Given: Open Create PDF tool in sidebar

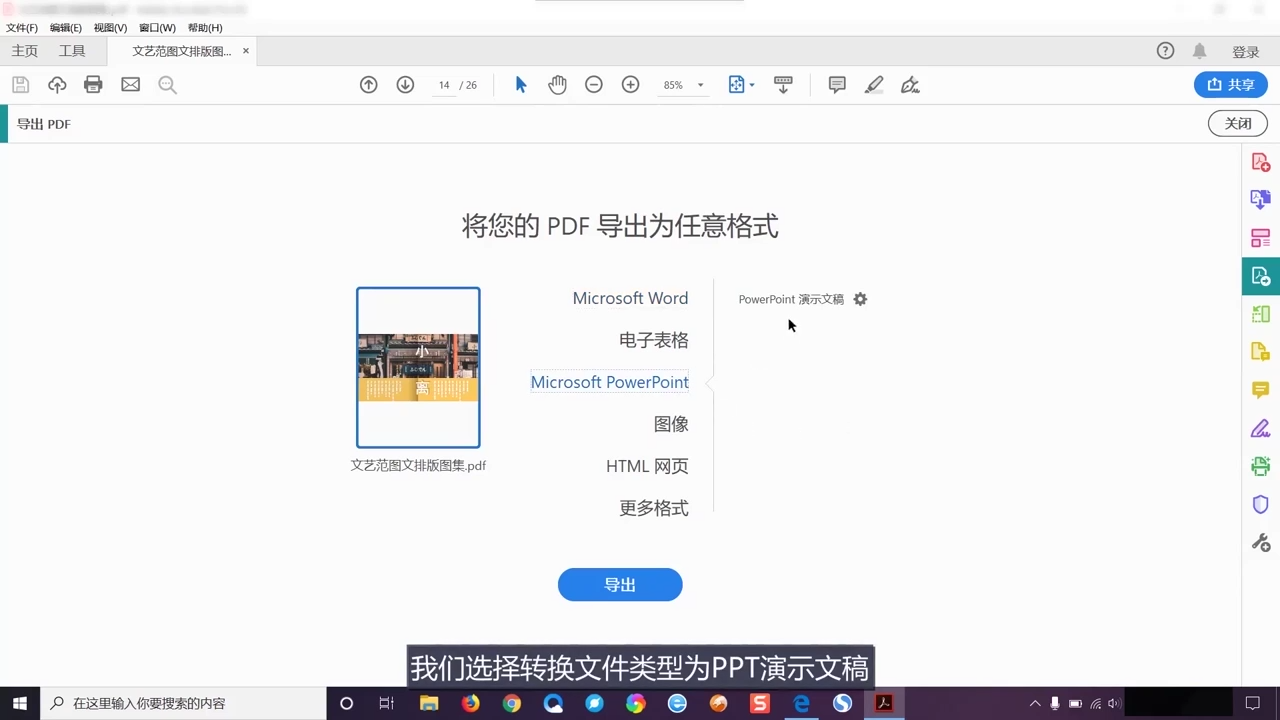Looking at the screenshot, I should point(1261,162).
